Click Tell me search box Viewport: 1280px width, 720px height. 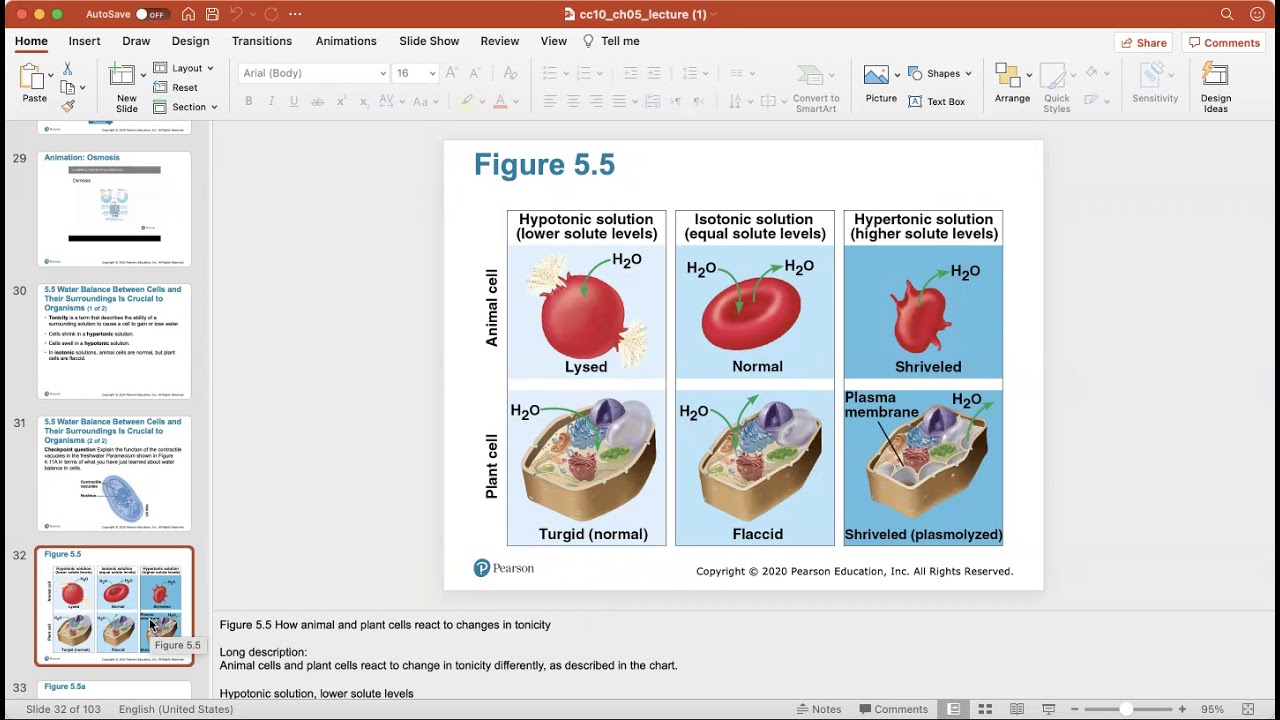click(x=611, y=41)
